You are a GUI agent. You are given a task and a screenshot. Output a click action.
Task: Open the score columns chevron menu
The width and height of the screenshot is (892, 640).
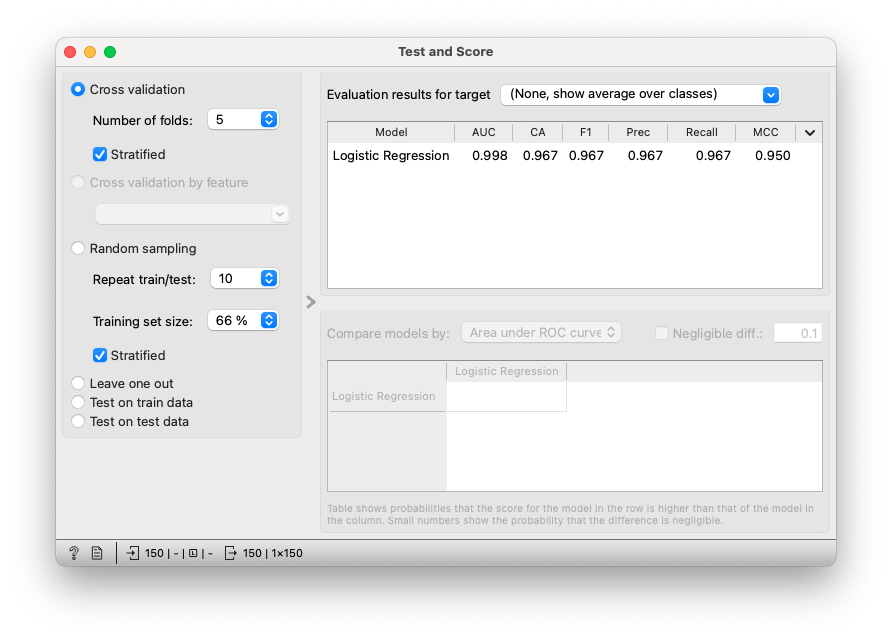point(810,133)
